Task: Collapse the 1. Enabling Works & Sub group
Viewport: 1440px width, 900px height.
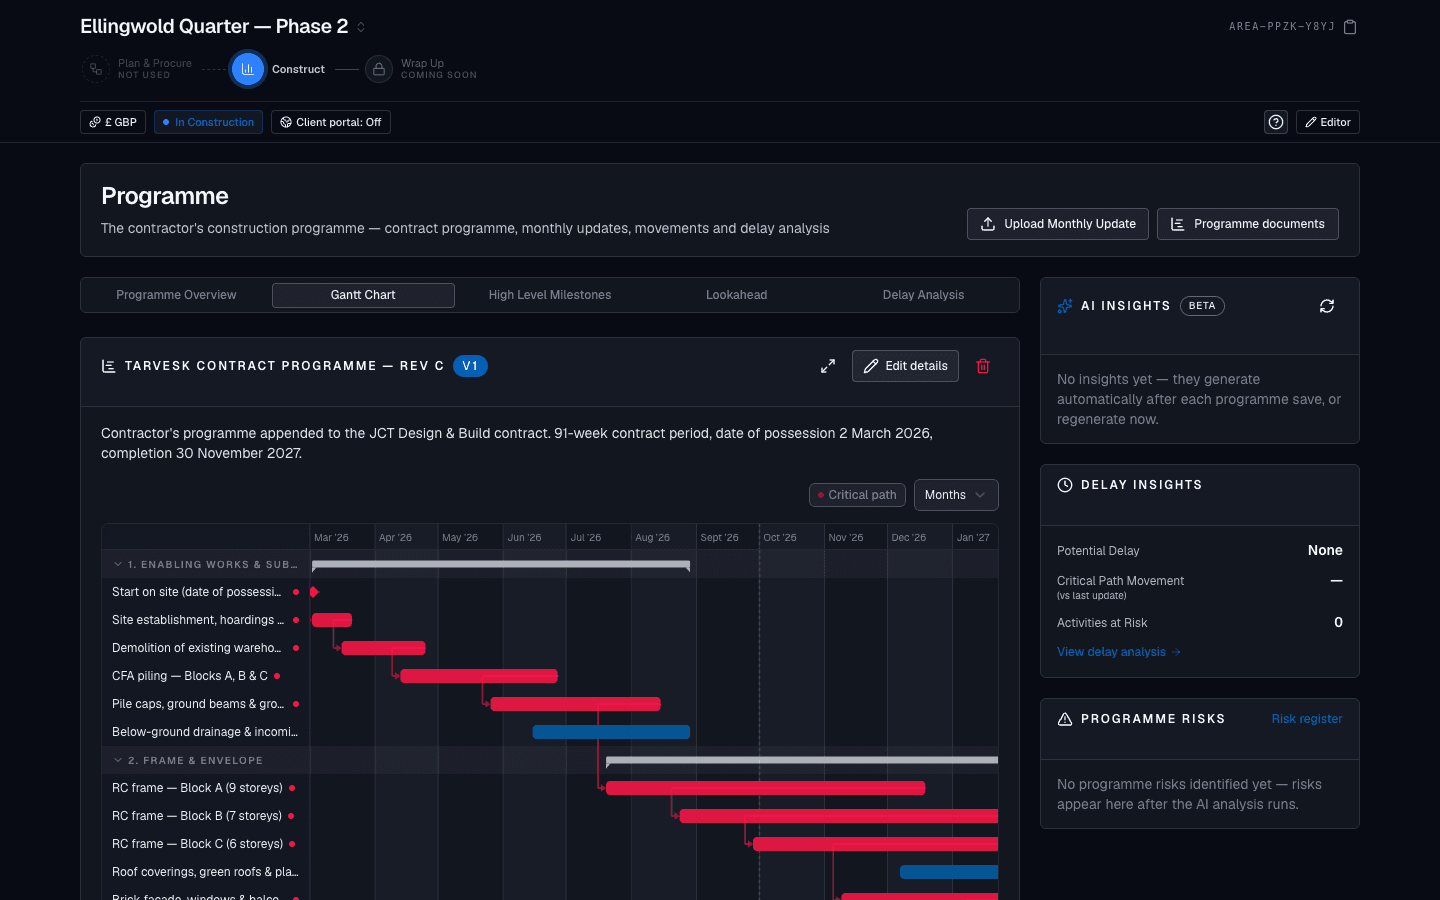Action: [x=118, y=564]
